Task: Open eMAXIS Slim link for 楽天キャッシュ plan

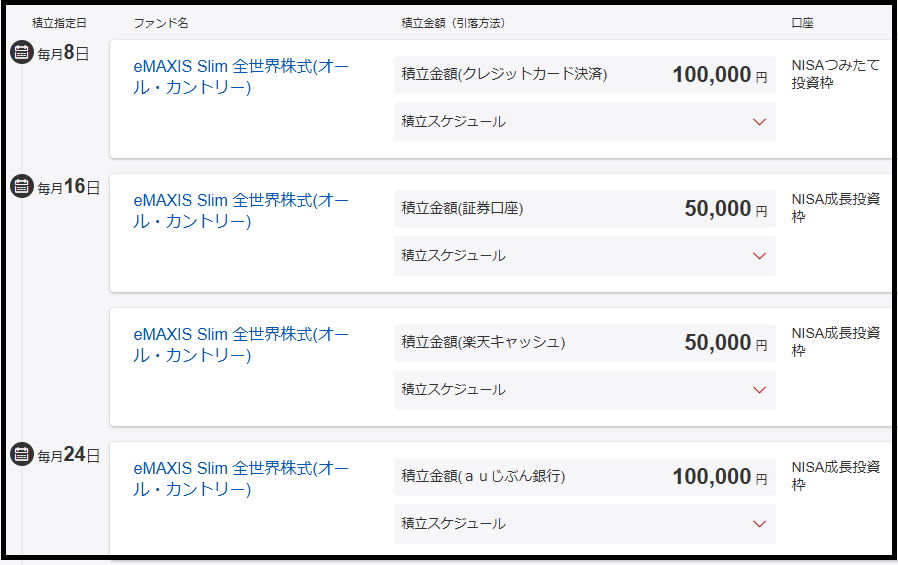Action: 240,344
